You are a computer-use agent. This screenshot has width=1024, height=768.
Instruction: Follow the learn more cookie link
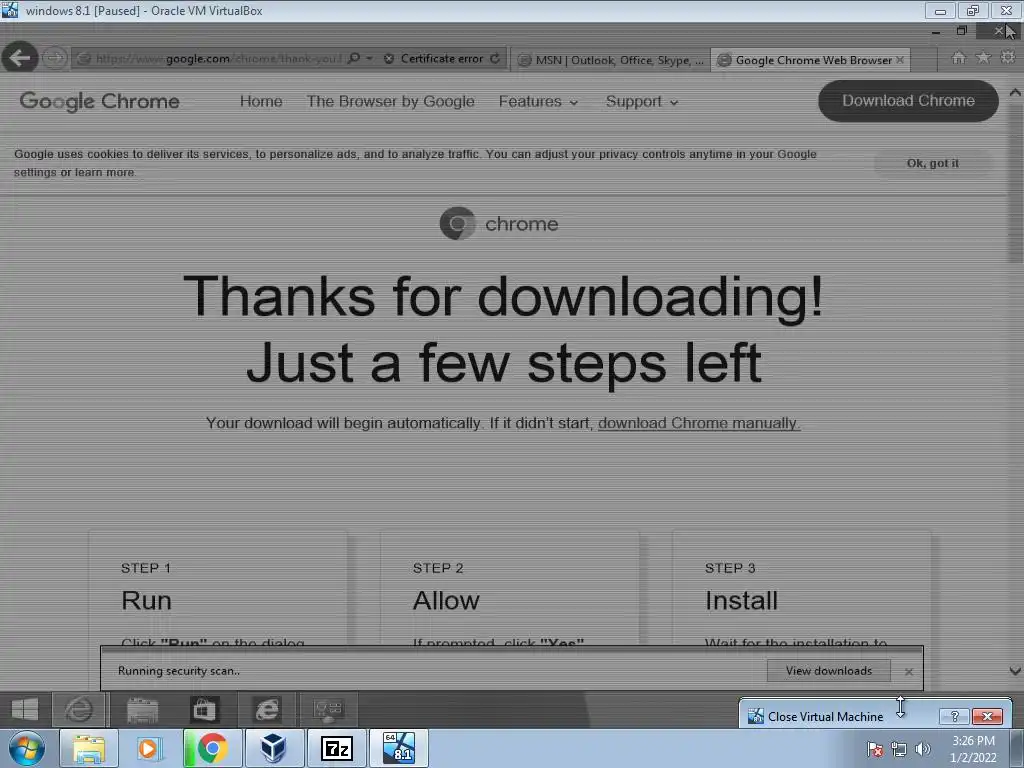tap(104, 172)
